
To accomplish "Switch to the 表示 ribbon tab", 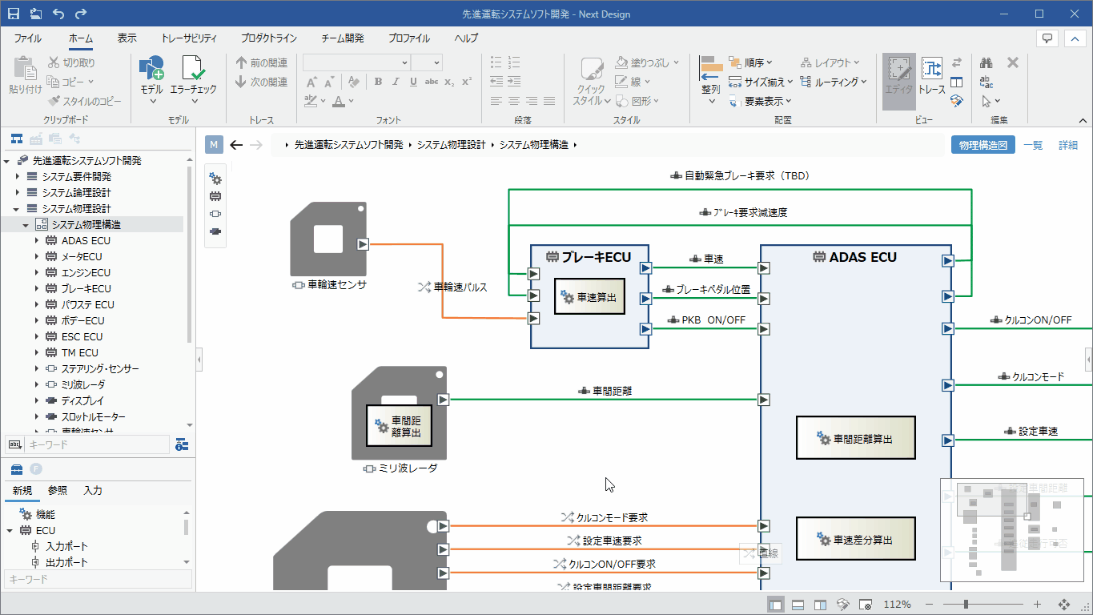I will 127,38.
